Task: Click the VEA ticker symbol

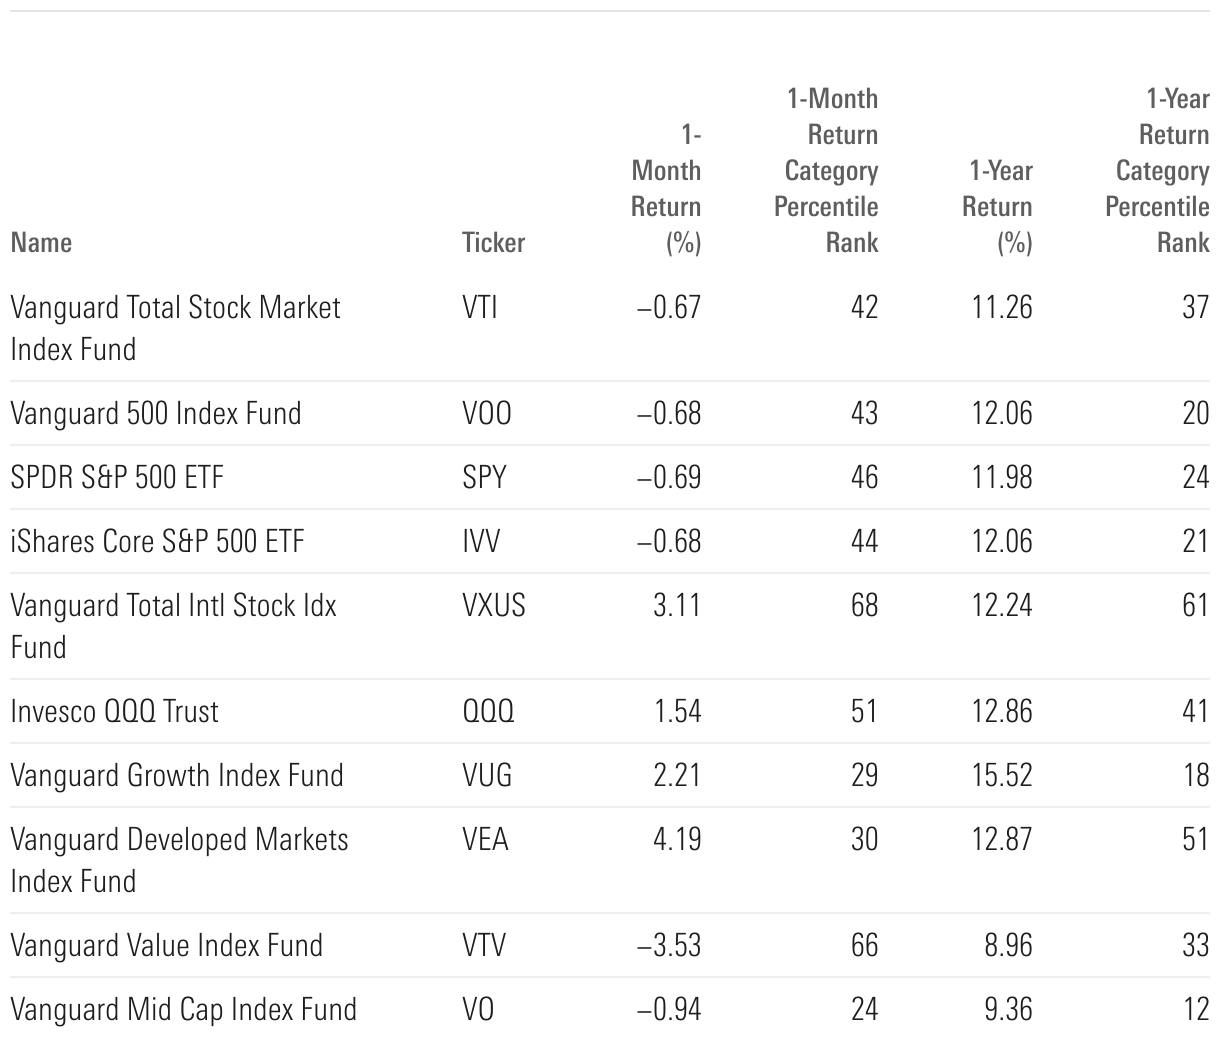Action: click(485, 838)
